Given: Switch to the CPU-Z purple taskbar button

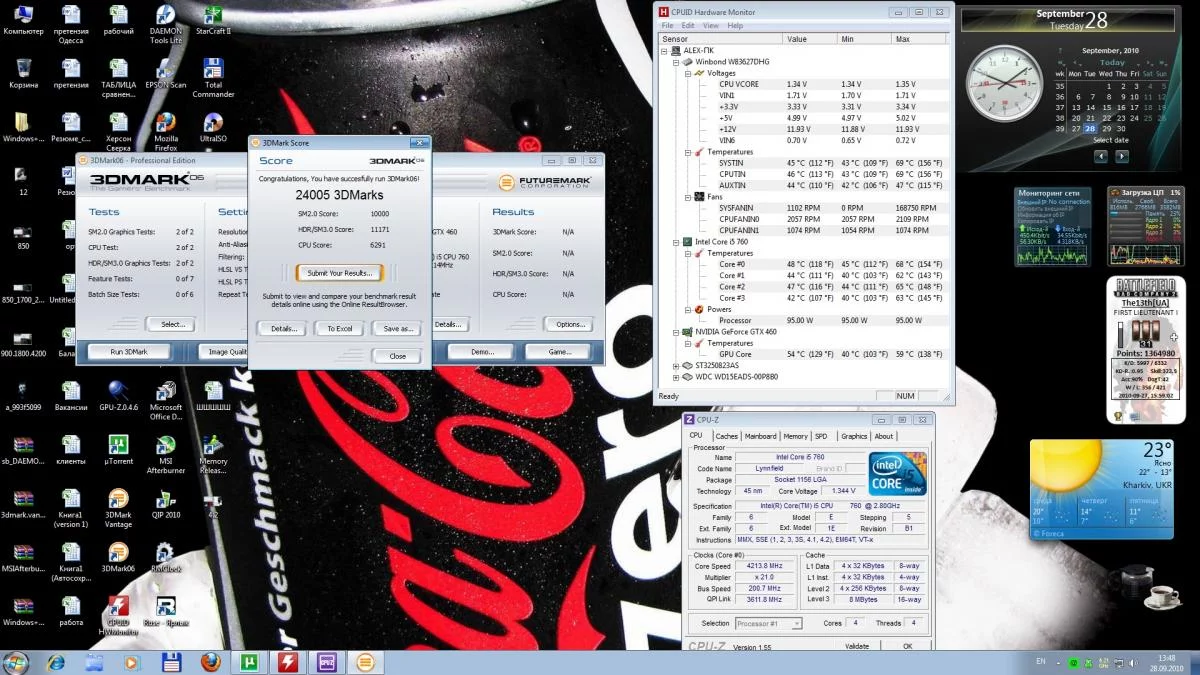Looking at the screenshot, I should tap(327, 662).
